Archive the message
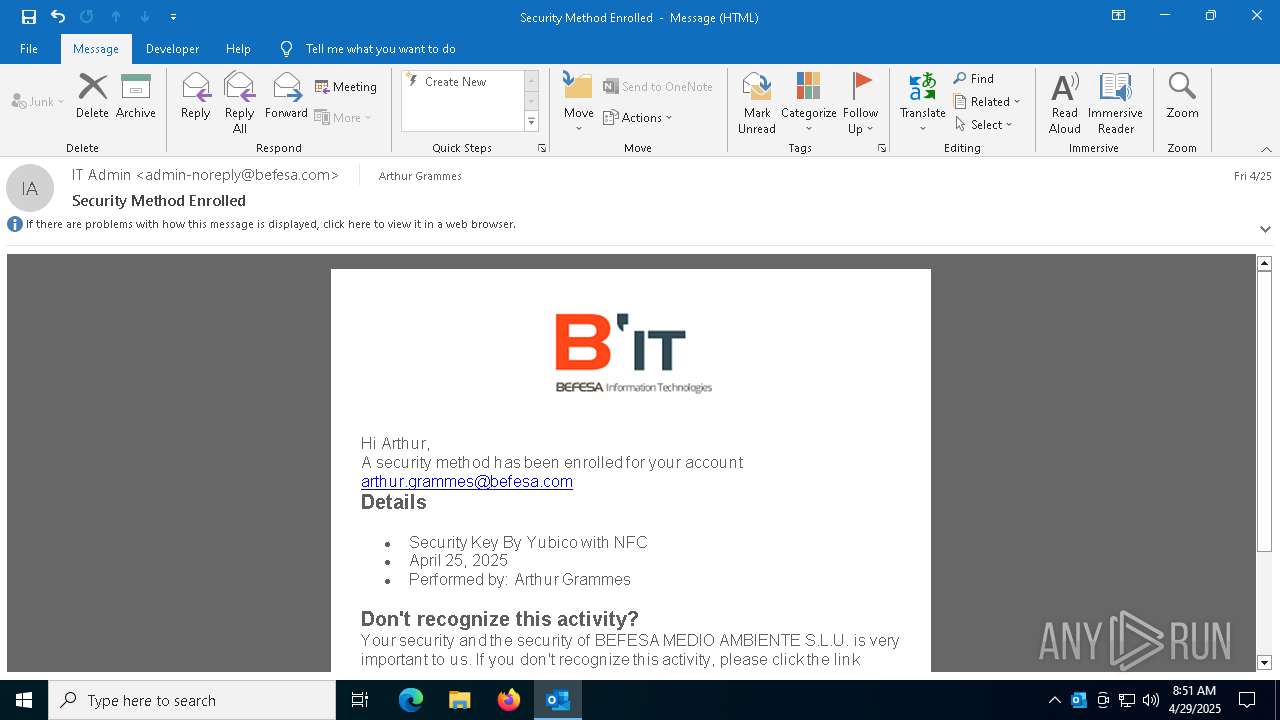This screenshot has height=720, width=1280. 136,97
